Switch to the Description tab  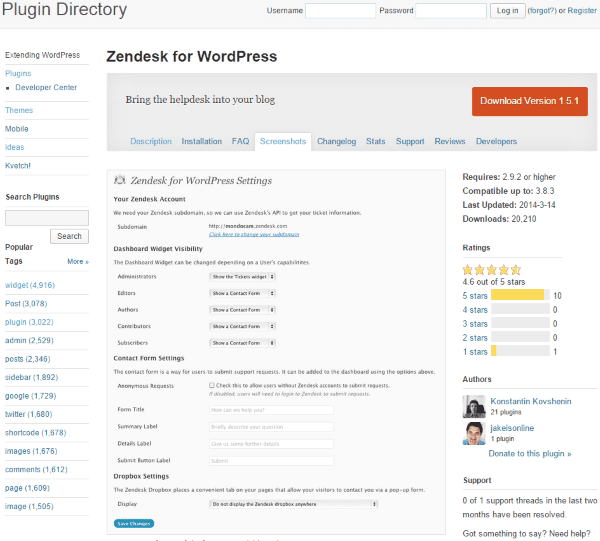tap(151, 141)
